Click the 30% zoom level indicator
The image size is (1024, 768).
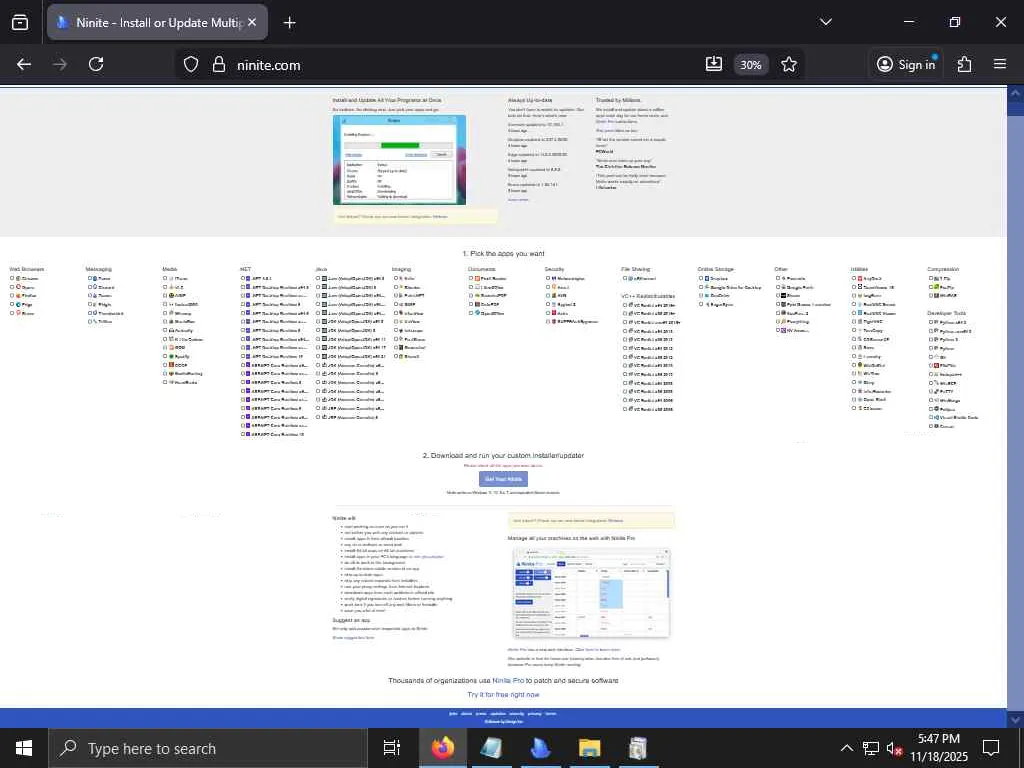pyautogui.click(x=750, y=65)
